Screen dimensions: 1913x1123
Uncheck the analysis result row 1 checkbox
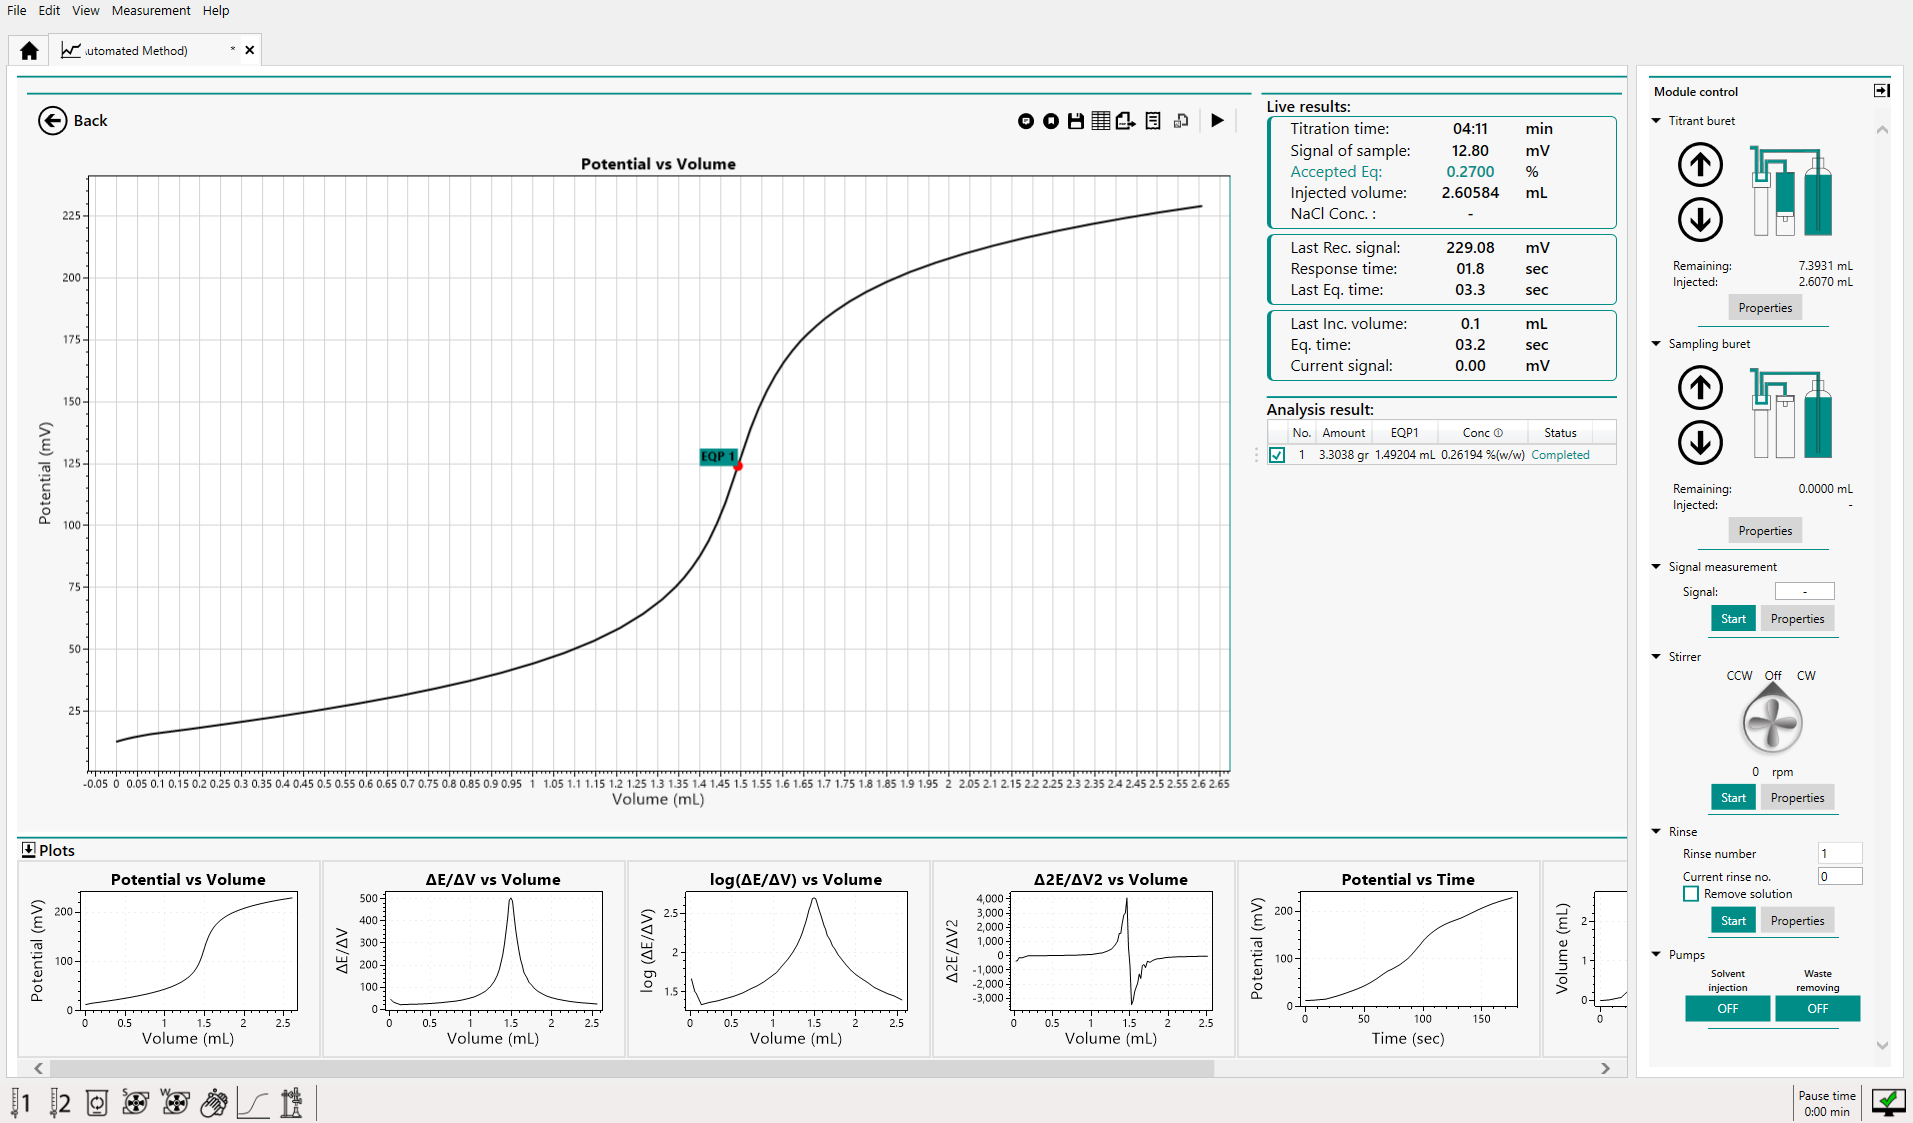(x=1277, y=455)
